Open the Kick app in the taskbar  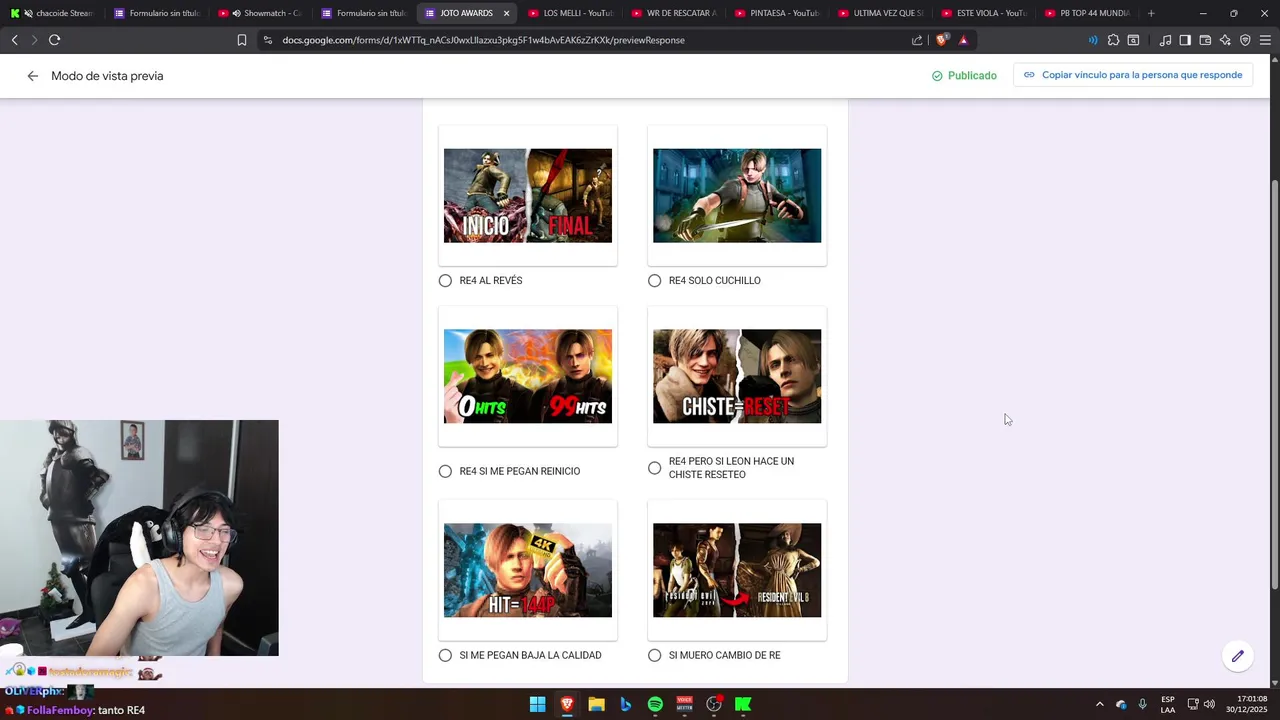click(743, 704)
